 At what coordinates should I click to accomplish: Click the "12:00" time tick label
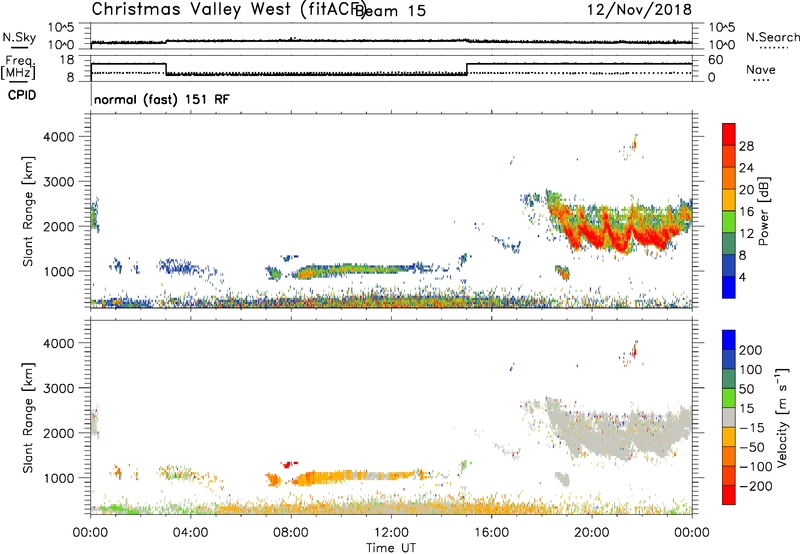(x=391, y=533)
